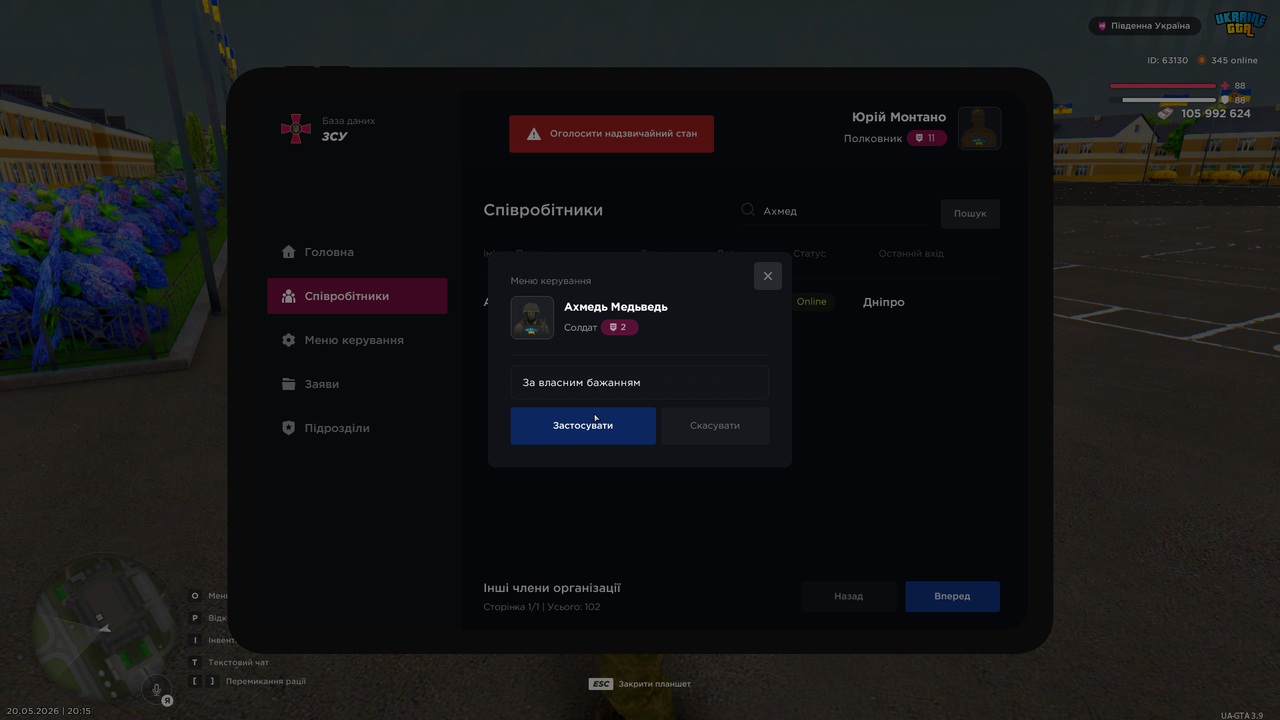Viewport: 1280px width, 720px height.
Task: Click the rank 2 badge beside Солдат
Action: [x=619, y=327]
